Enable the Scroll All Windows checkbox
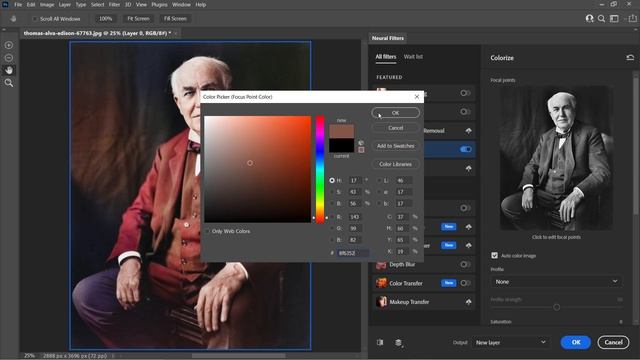Image resolution: width=640 pixels, height=360 pixels. click(x=35, y=19)
